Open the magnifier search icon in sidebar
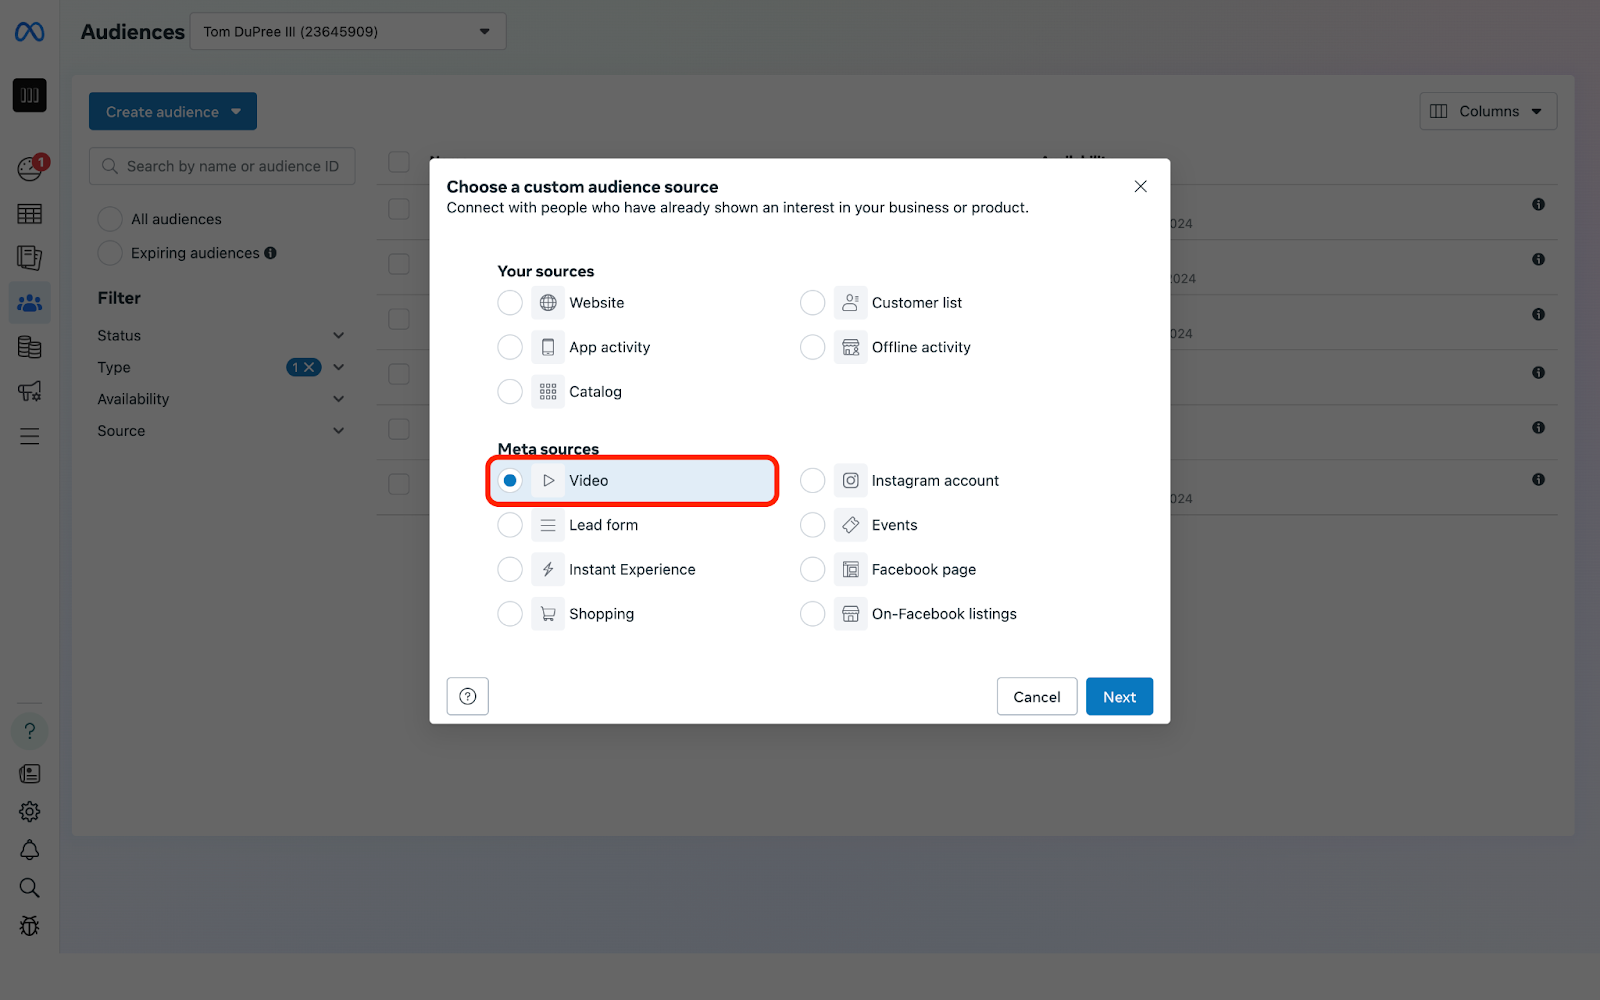 pyautogui.click(x=29, y=888)
